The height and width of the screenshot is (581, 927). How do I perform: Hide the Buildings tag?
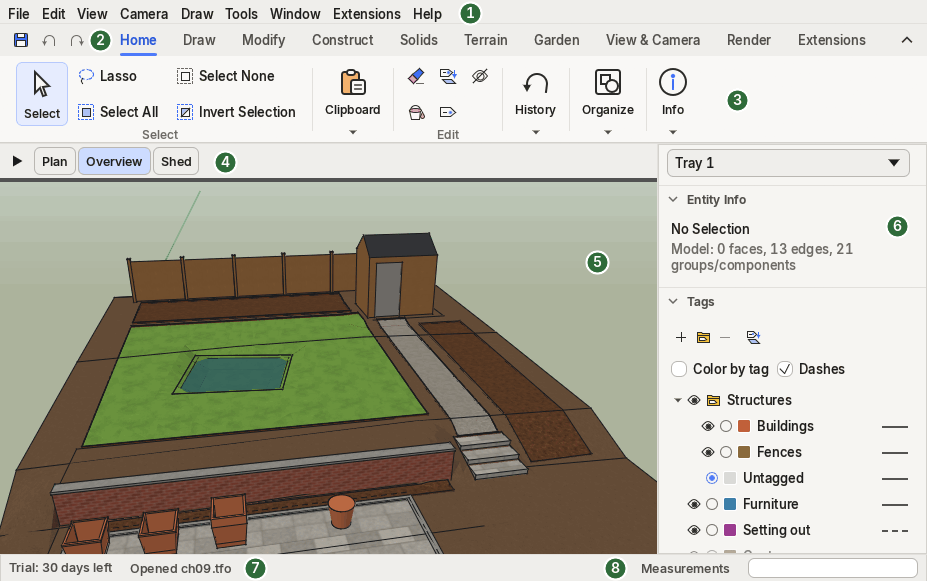coord(708,426)
